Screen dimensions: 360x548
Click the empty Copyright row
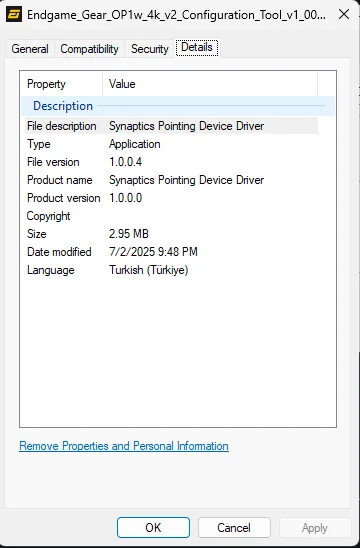pos(171,216)
